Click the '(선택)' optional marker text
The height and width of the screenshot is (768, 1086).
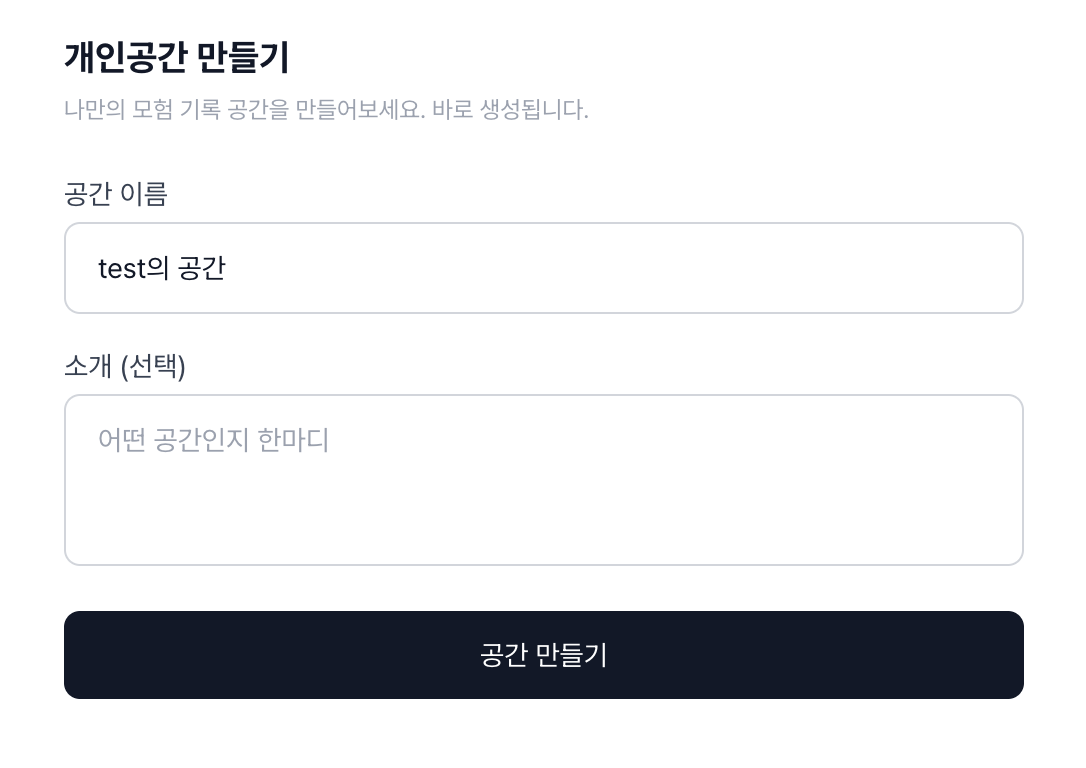[x=152, y=367]
